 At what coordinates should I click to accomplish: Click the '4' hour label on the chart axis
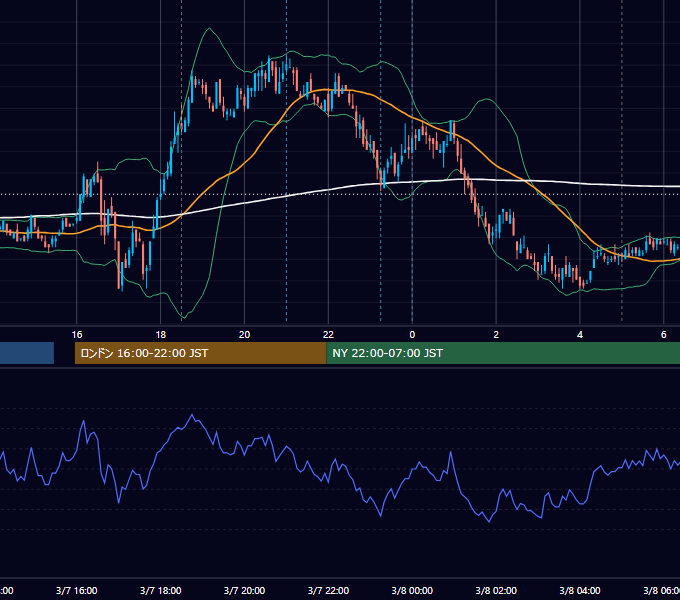580,335
